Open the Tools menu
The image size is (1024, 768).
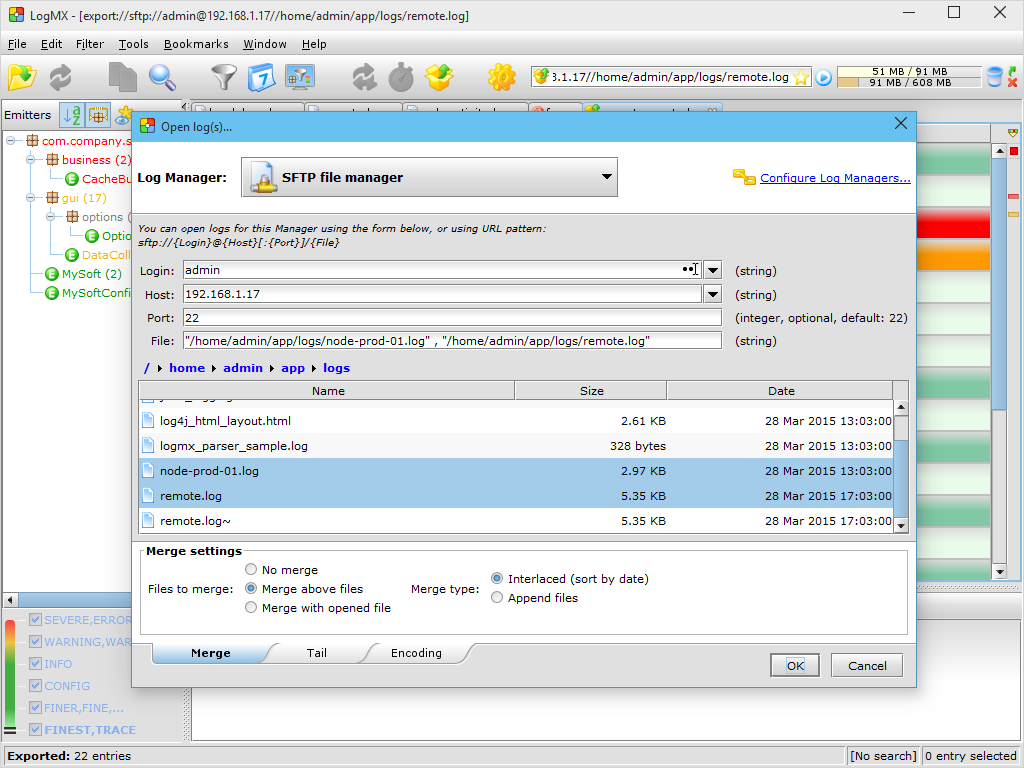tap(133, 44)
